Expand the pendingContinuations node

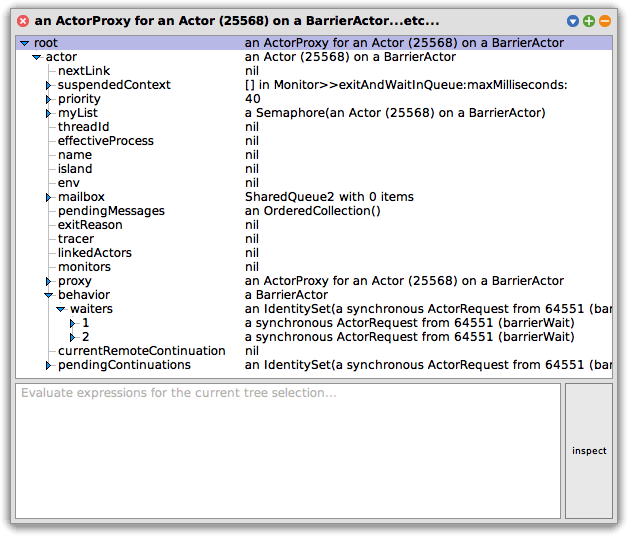point(48,365)
